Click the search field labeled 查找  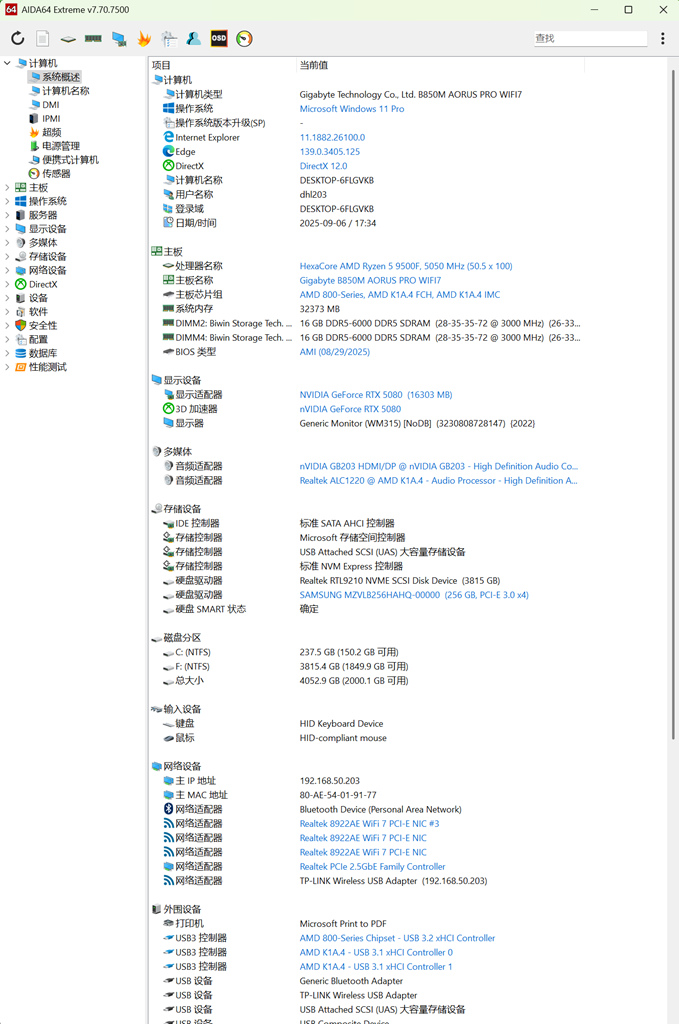coord(590,39)
